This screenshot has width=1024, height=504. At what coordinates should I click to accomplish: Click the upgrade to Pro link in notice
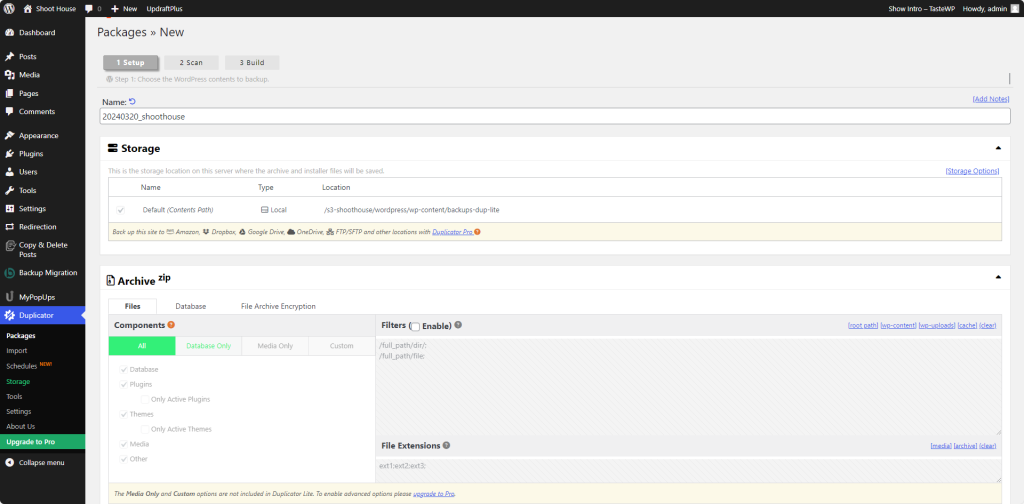click(x=434, y=494)
